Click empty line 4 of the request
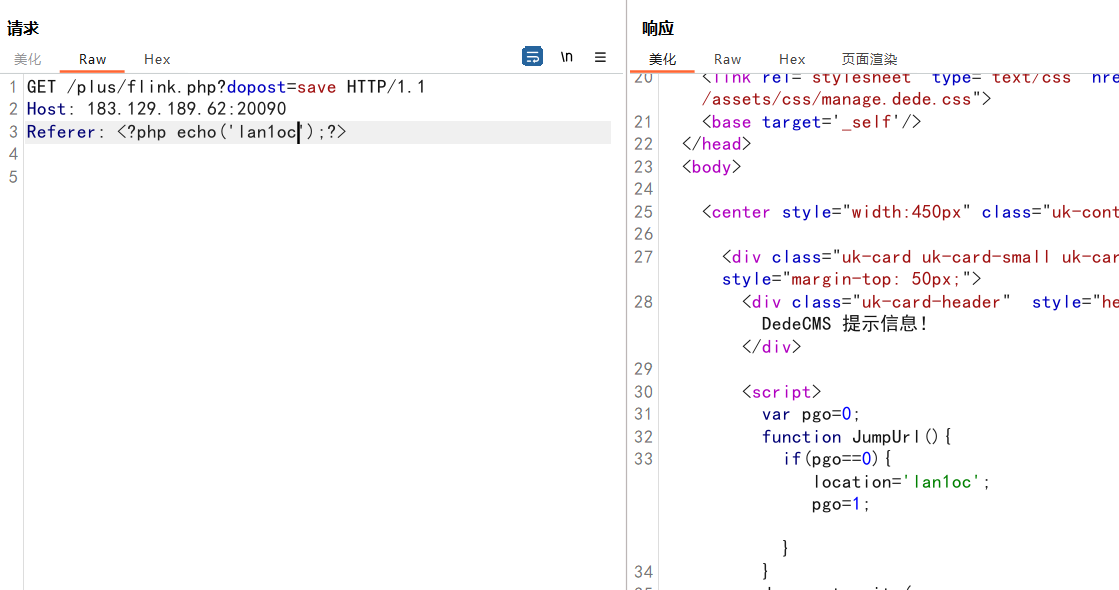 click(x=300, y=154)
